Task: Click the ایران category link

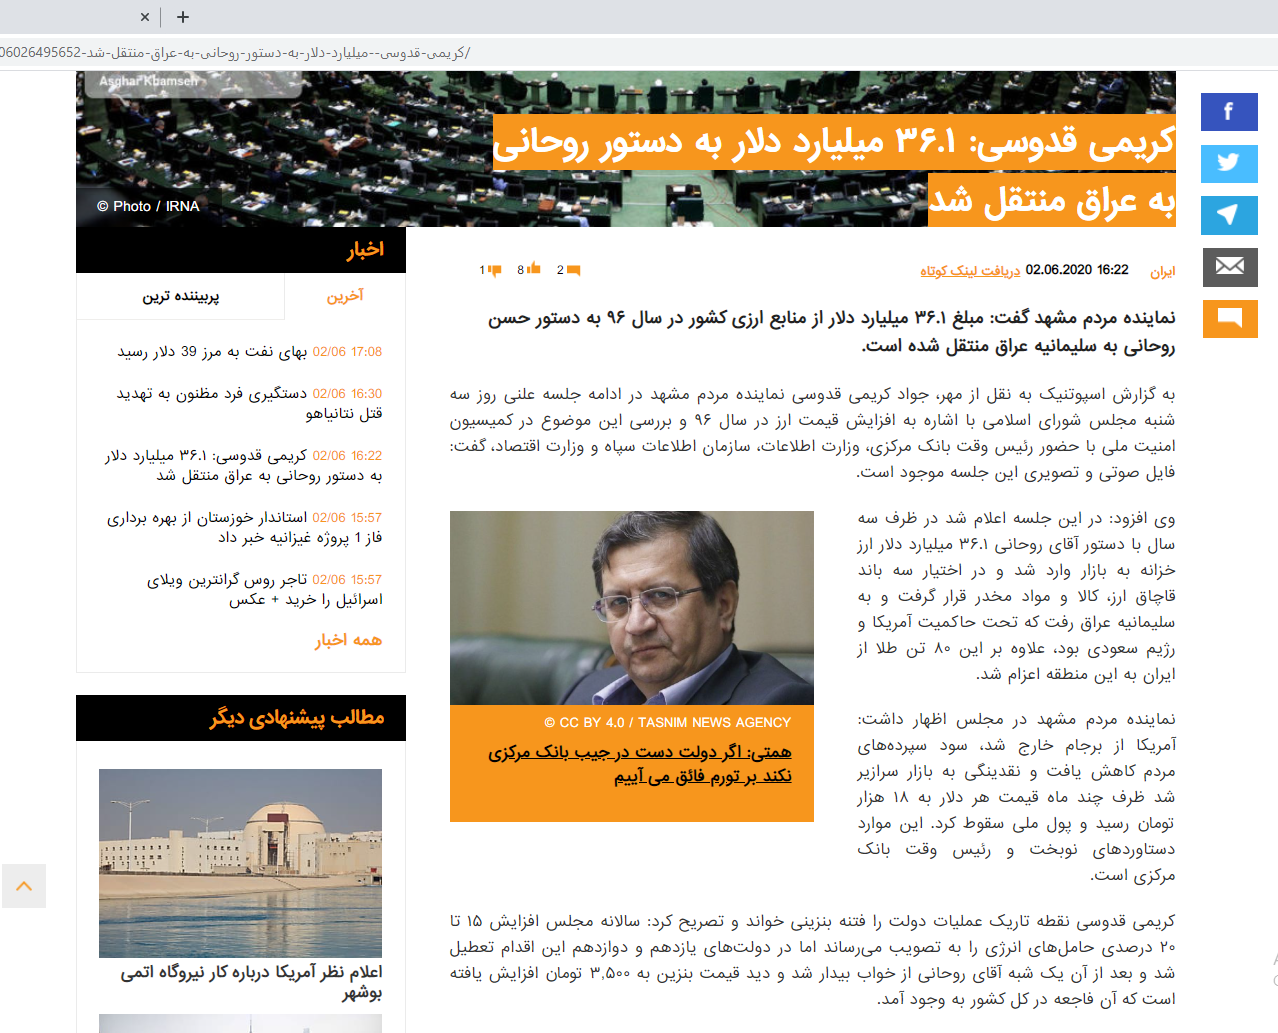Action: pos(1162,272)
